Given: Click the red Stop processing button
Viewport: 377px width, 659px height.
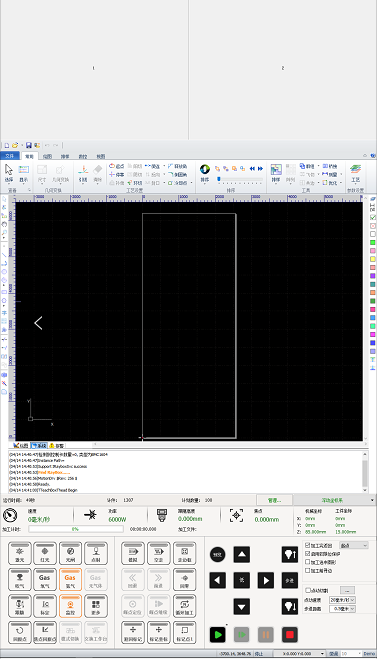Looking at the screenshot, I should tap(290, 635).
